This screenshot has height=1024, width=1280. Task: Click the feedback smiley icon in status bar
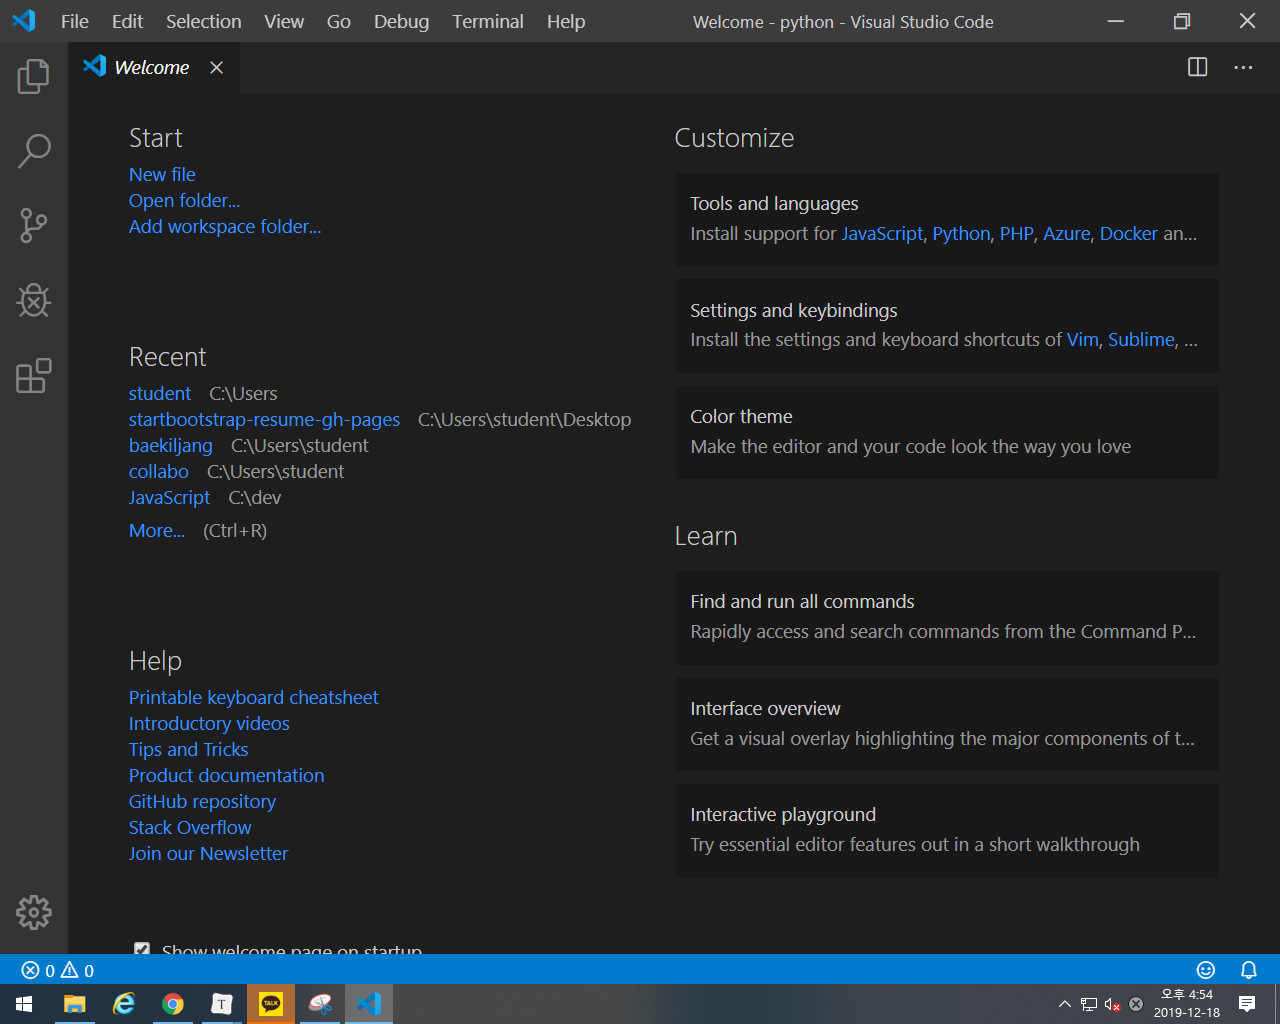pos(1206,970)
